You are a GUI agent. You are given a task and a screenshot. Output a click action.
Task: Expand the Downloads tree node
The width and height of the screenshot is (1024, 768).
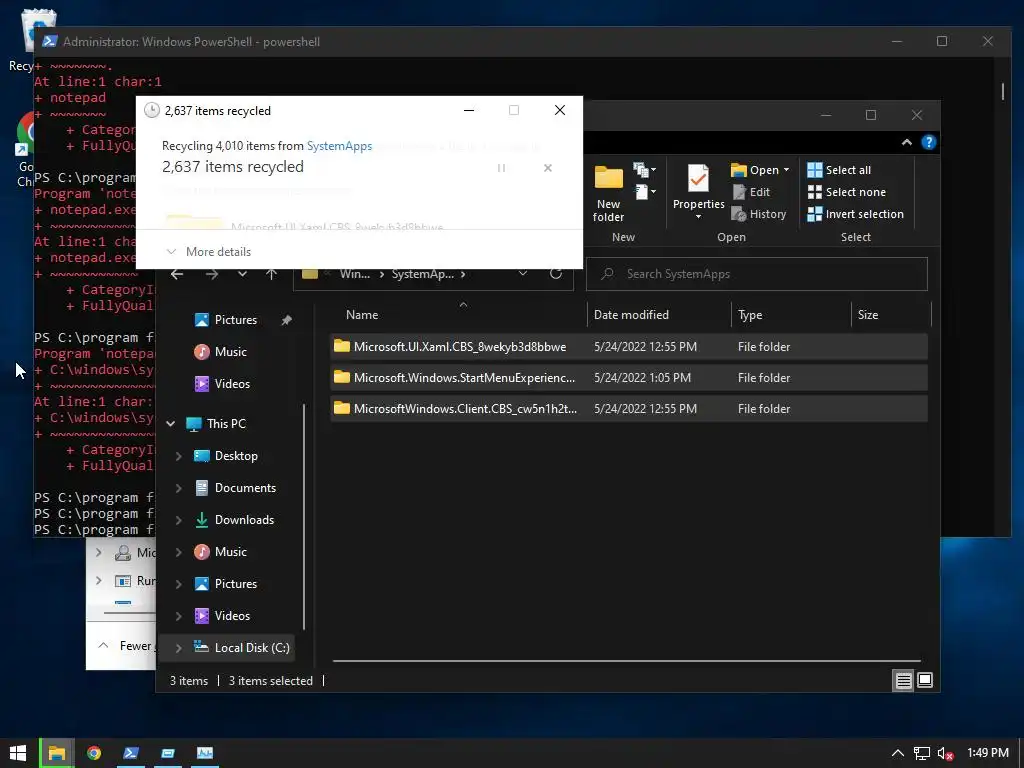[178, 520]
